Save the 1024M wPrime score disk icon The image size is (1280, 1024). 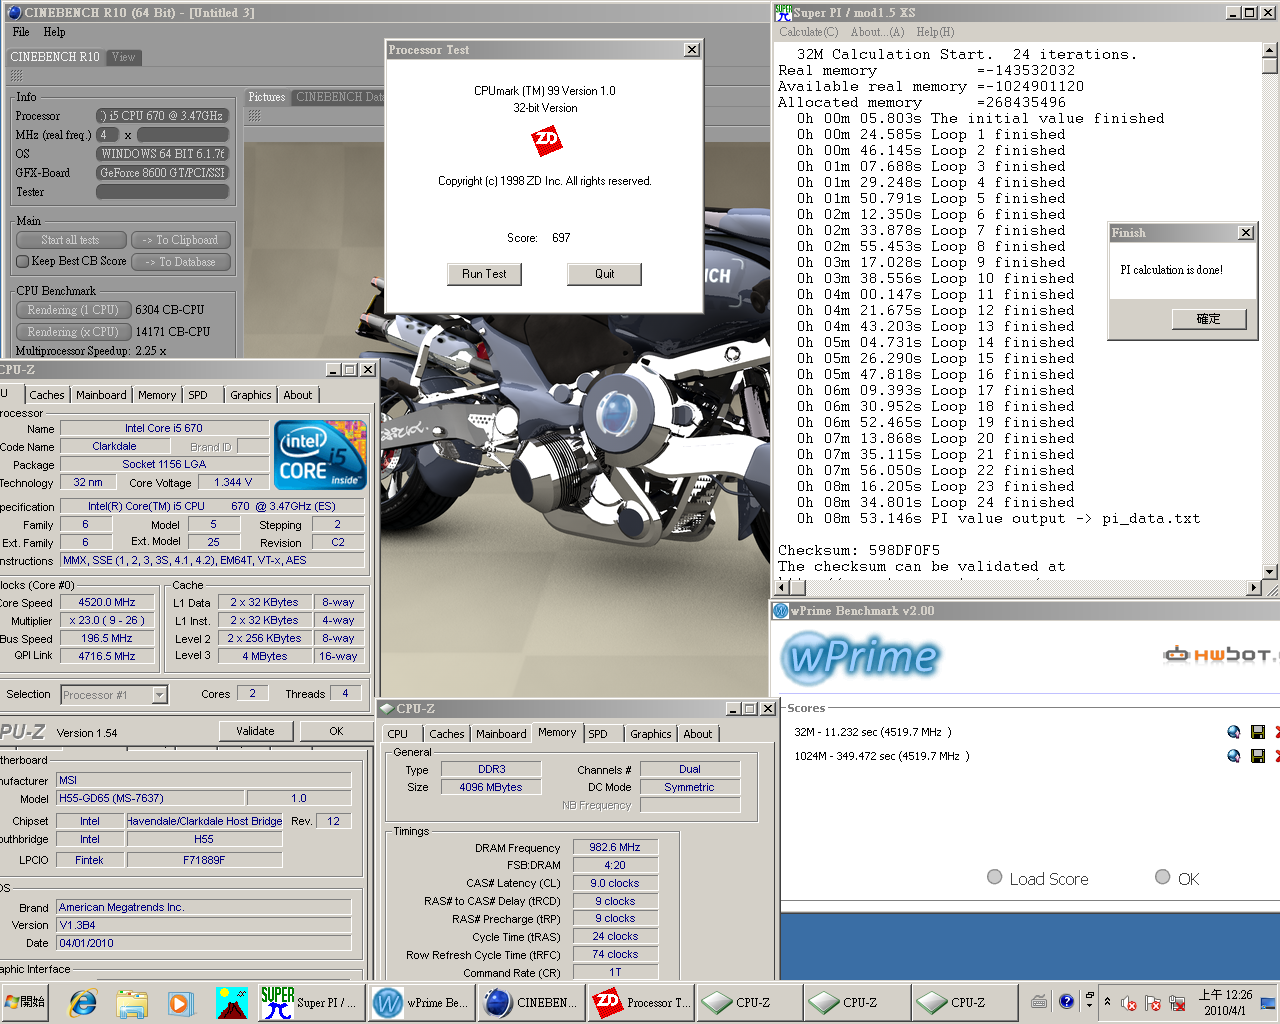pyautogui.click(x=1258, y=756)
